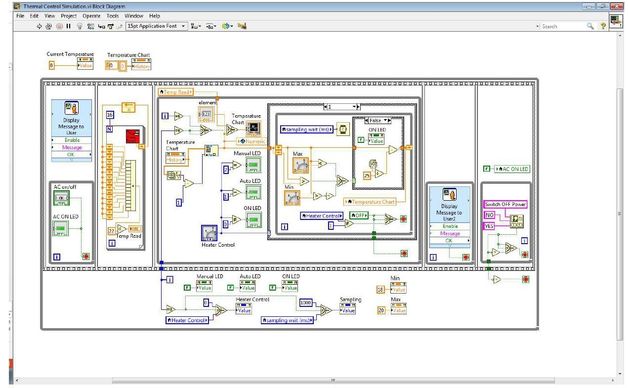This screenshot has width=628, height=388.
Task: Go to previous case on outer case structure
Action: (325, 107)
